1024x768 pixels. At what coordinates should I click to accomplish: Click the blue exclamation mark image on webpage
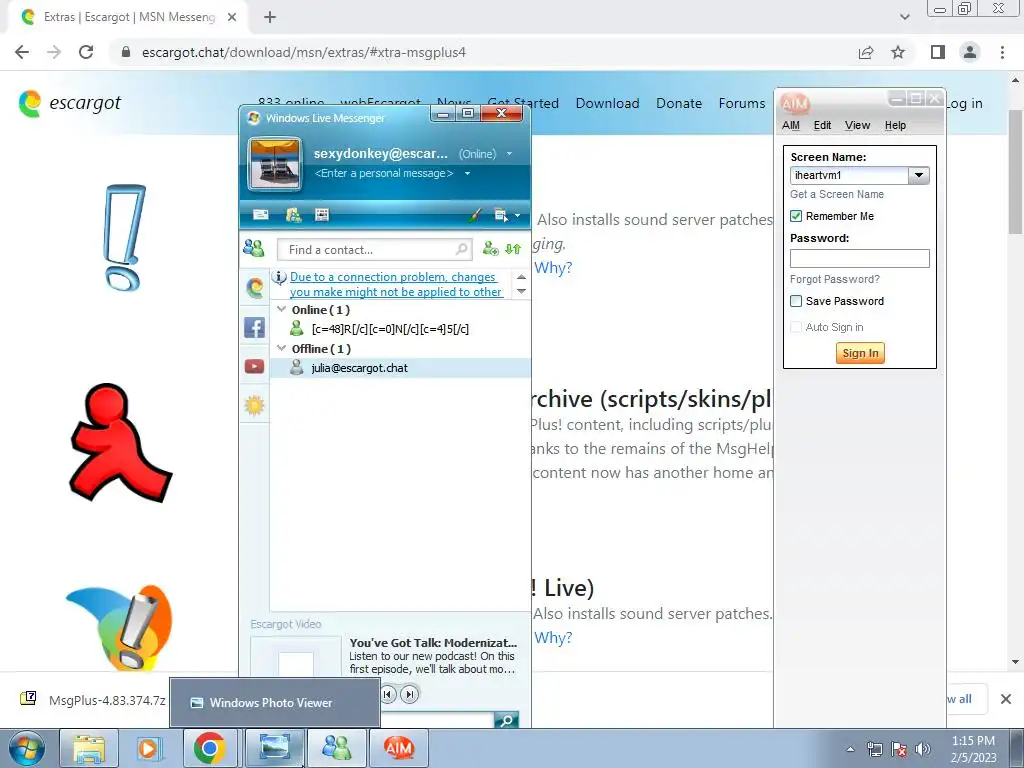(124, 237)
